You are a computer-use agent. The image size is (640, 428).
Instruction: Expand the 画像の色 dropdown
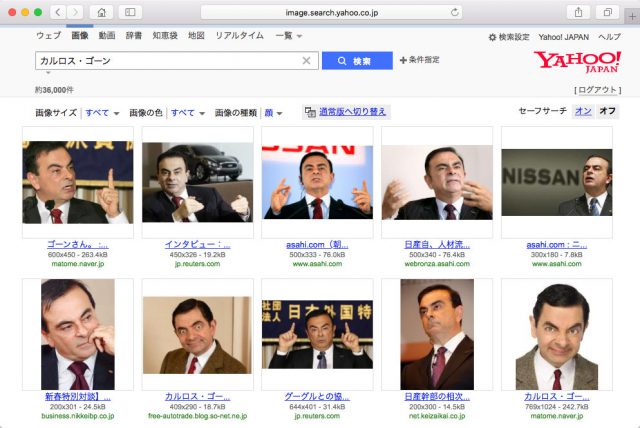[188, 113]
